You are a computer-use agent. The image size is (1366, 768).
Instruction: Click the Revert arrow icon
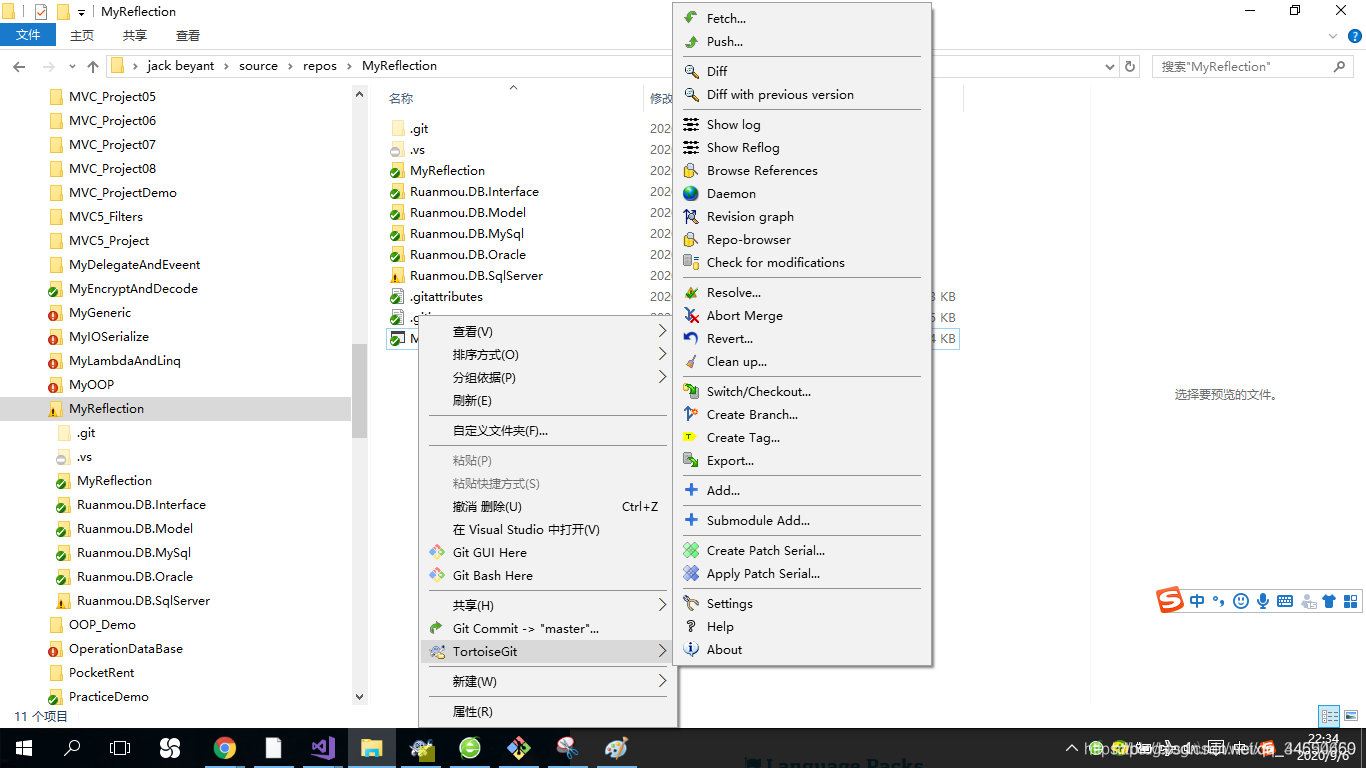pyautogui.click(x=691, y=338)
